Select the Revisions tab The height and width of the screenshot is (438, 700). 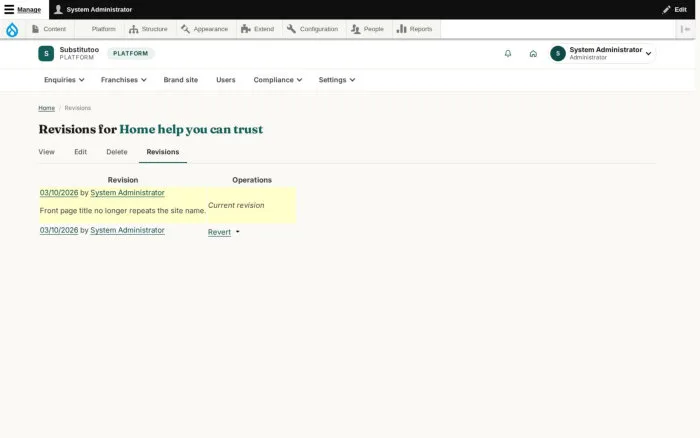pyautogui.click(x=162, y=152)
